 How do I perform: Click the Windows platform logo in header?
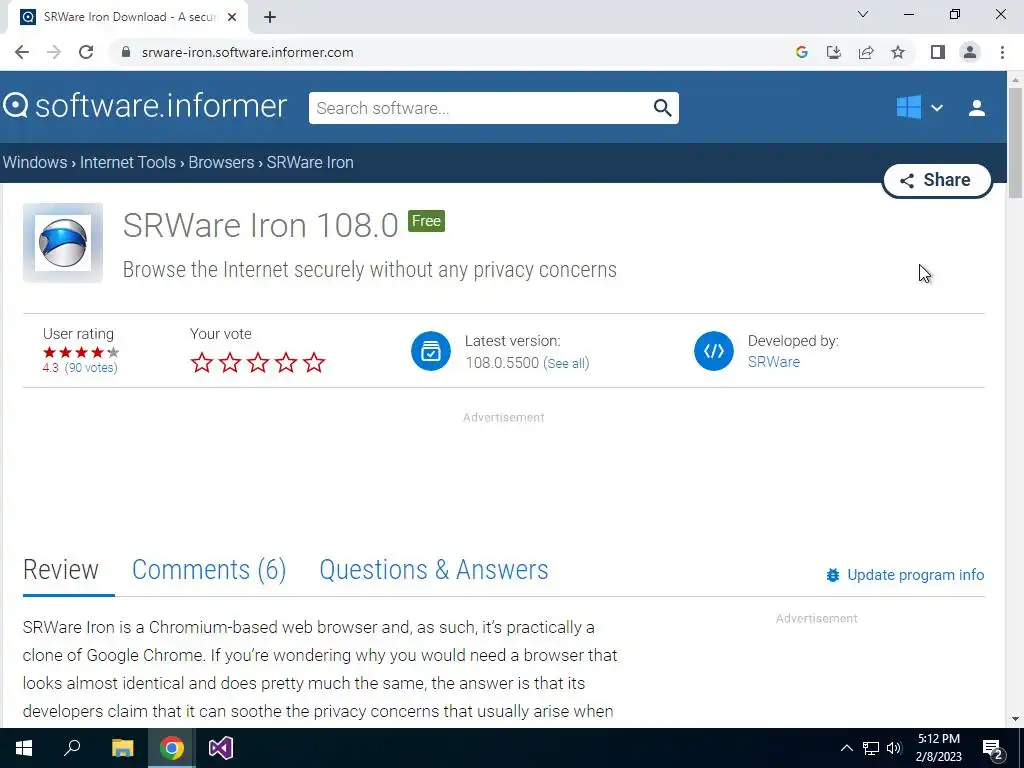pos(908,107)
